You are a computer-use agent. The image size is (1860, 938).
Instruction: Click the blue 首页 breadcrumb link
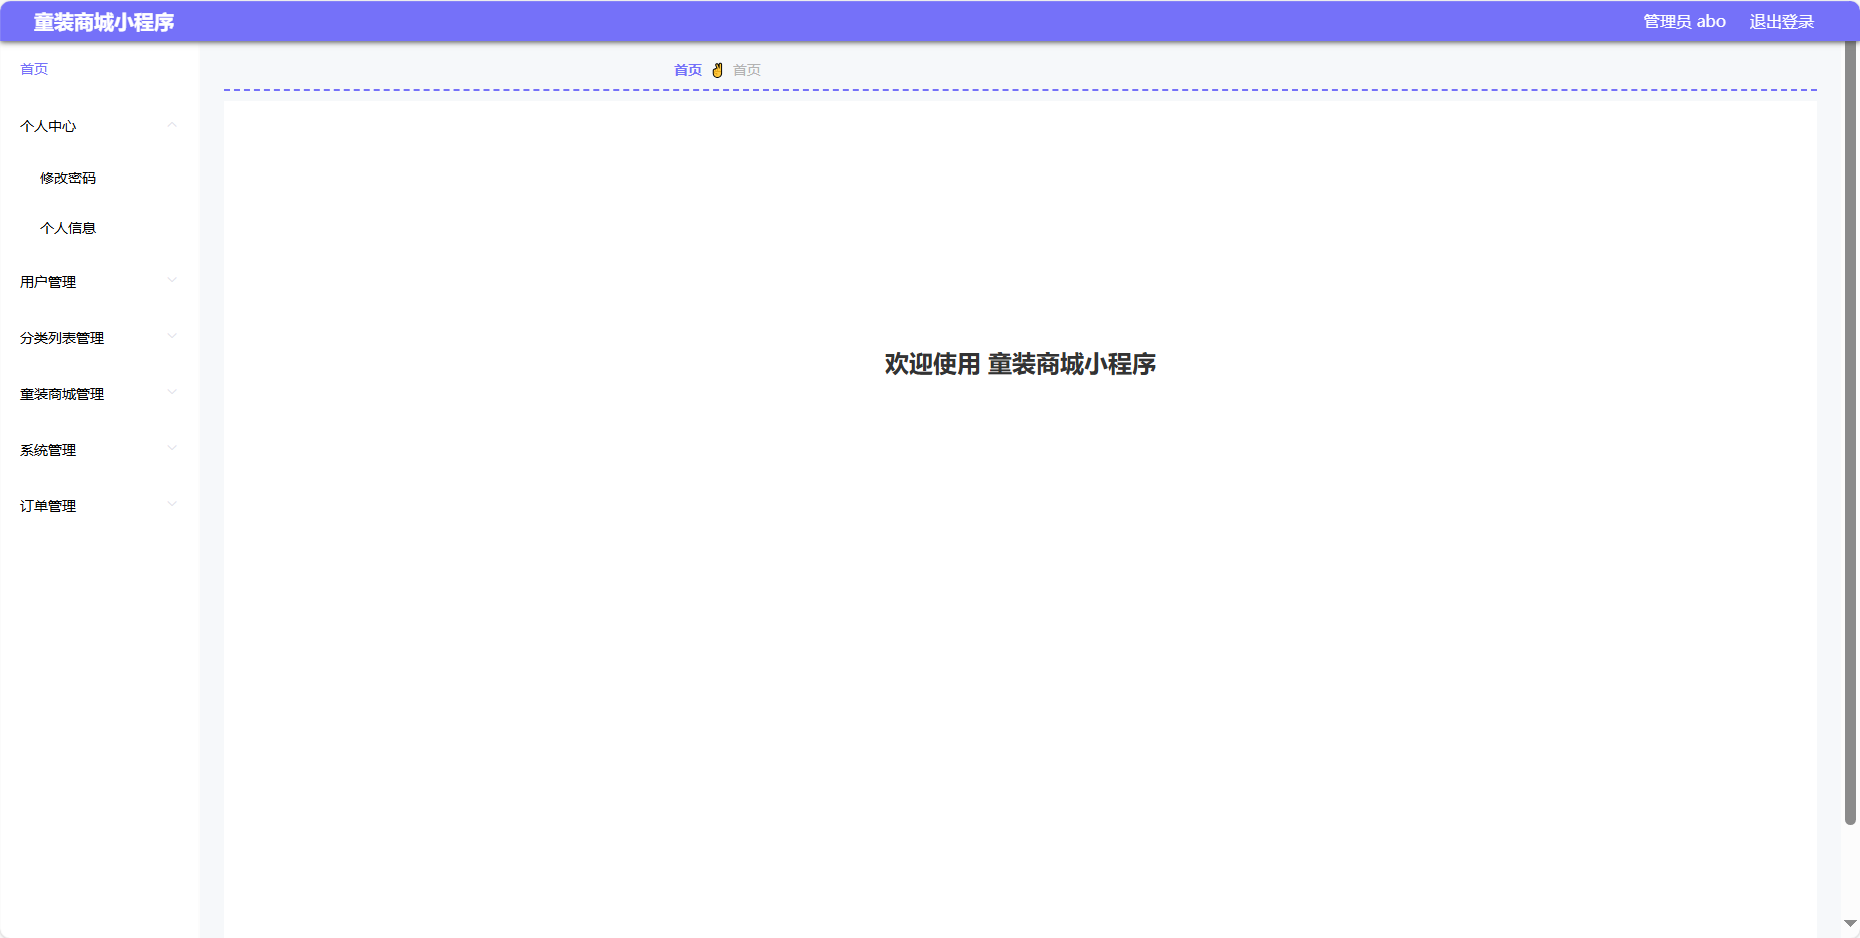[x=688, y=70]
